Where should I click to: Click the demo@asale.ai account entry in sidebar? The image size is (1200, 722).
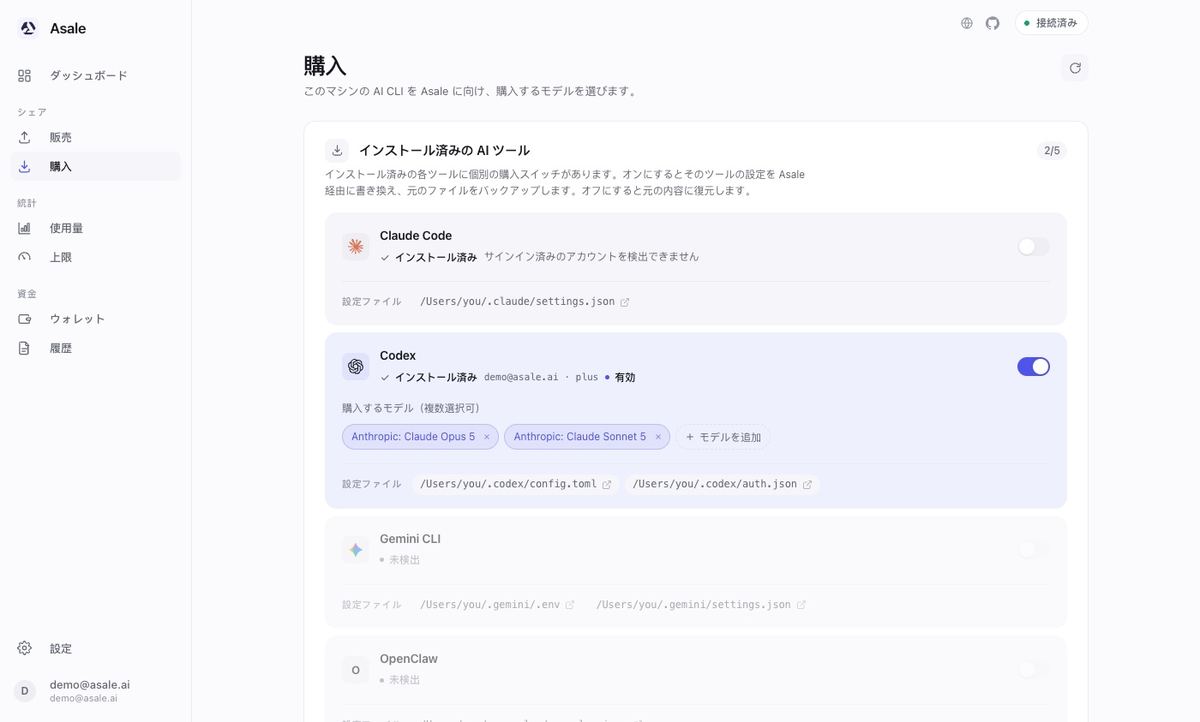point(96,691)
